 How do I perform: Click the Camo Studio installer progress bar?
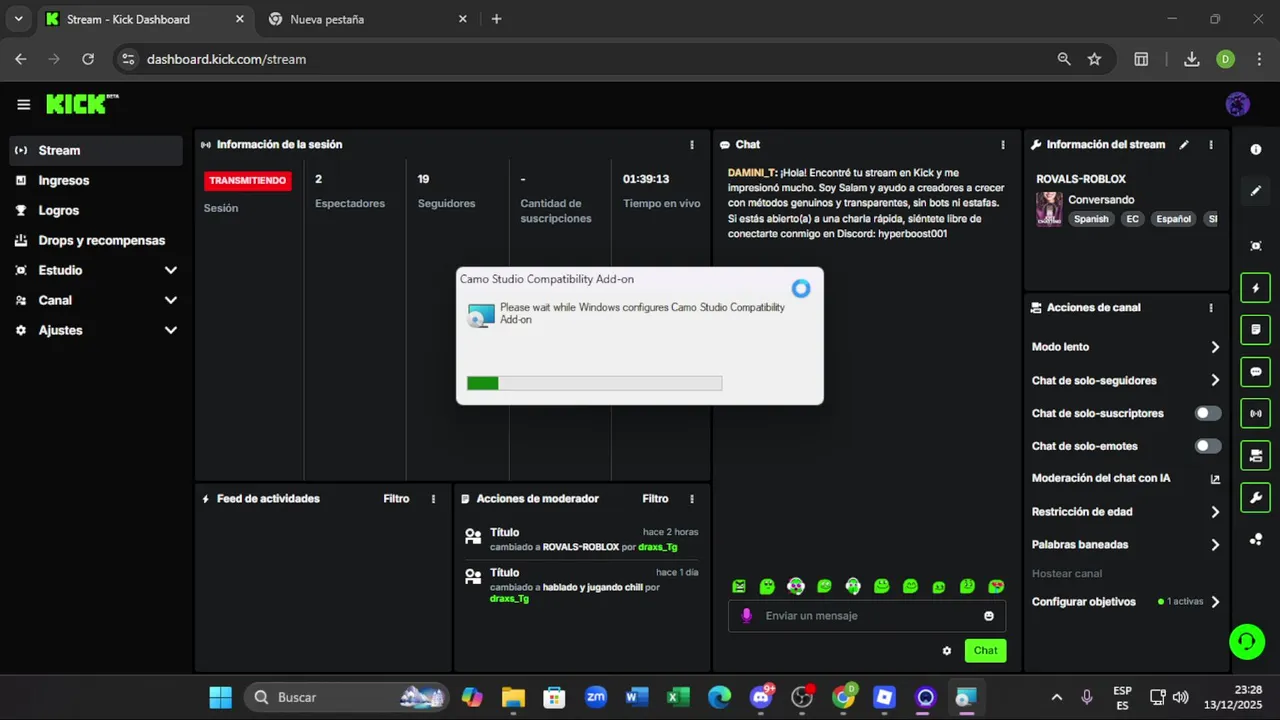[x=594, y=383]
